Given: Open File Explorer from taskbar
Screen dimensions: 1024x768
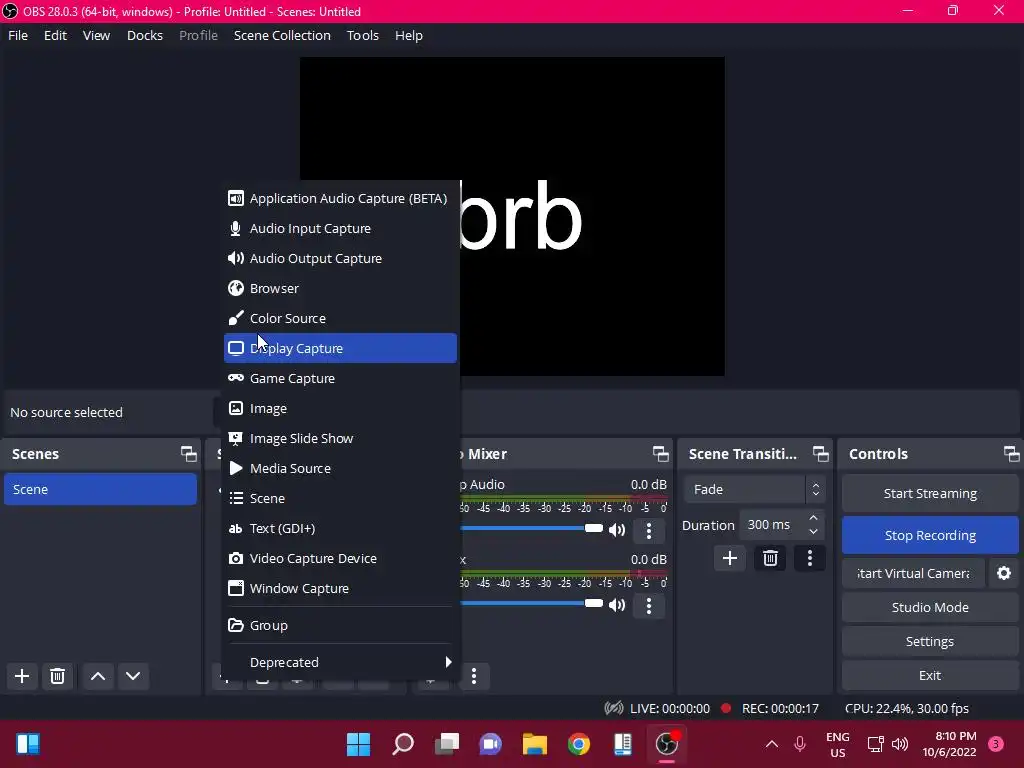Looking at the screenshot, I should [534, 744].
